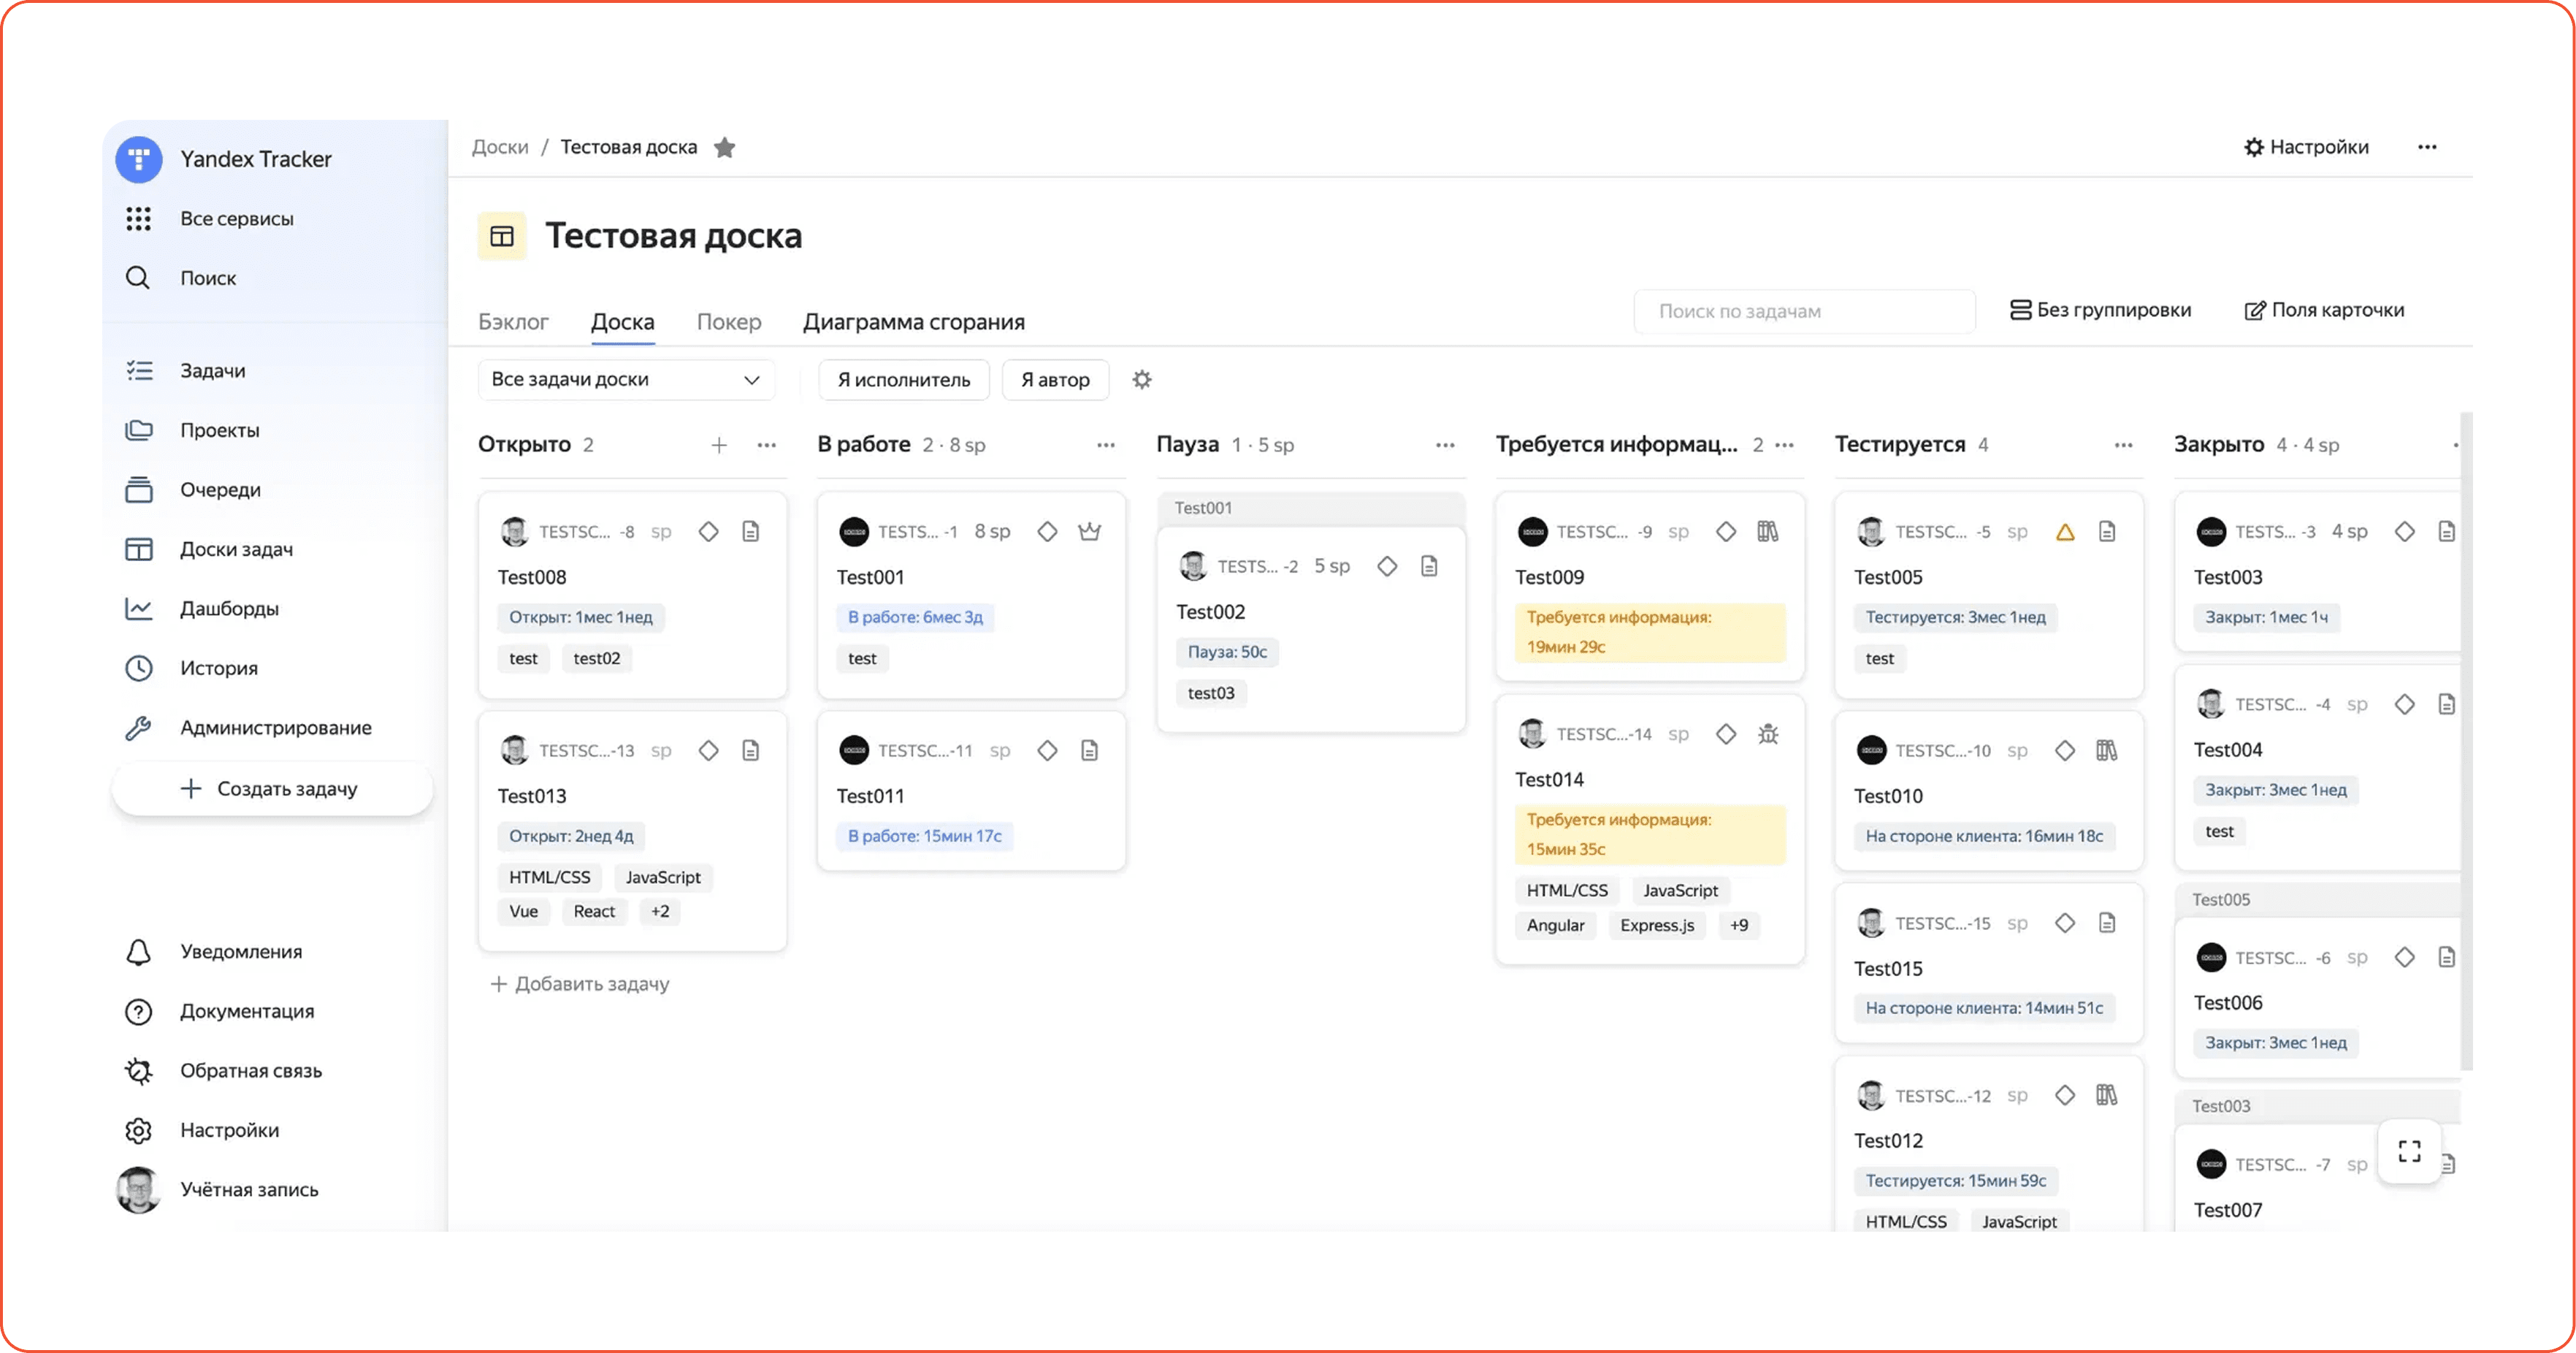The image size is (2576, 1353).
Task: Click the books icon on Test009 card
Action: (x=1768, y=532)
